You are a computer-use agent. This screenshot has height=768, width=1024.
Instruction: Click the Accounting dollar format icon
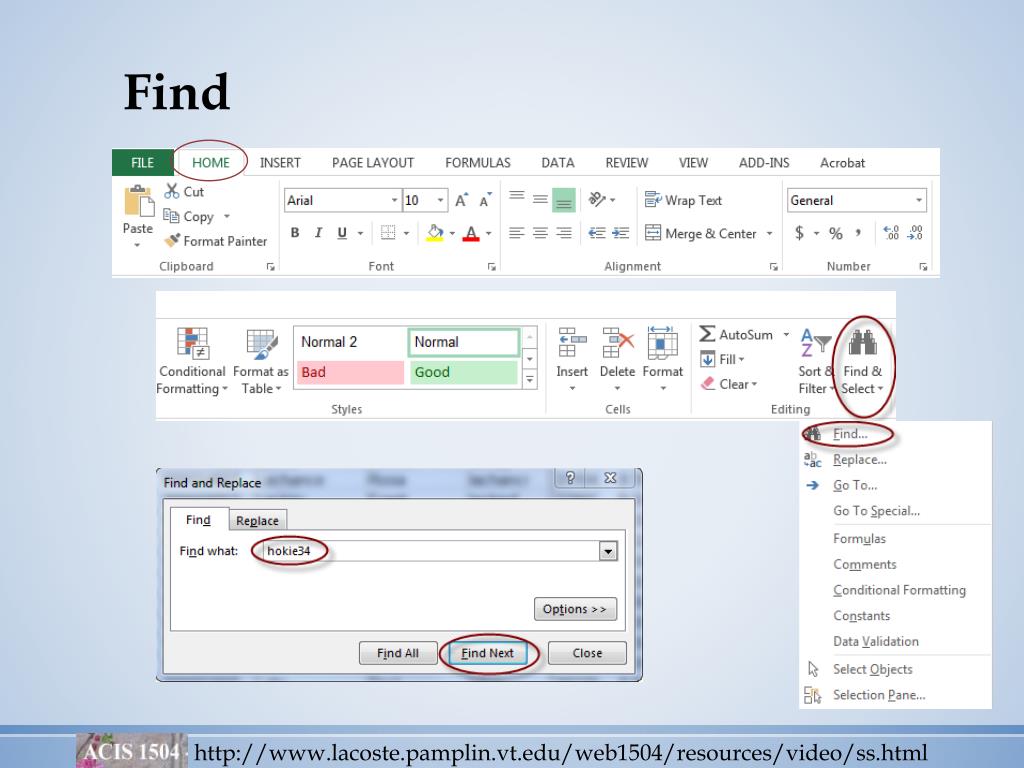coord(799,232)
